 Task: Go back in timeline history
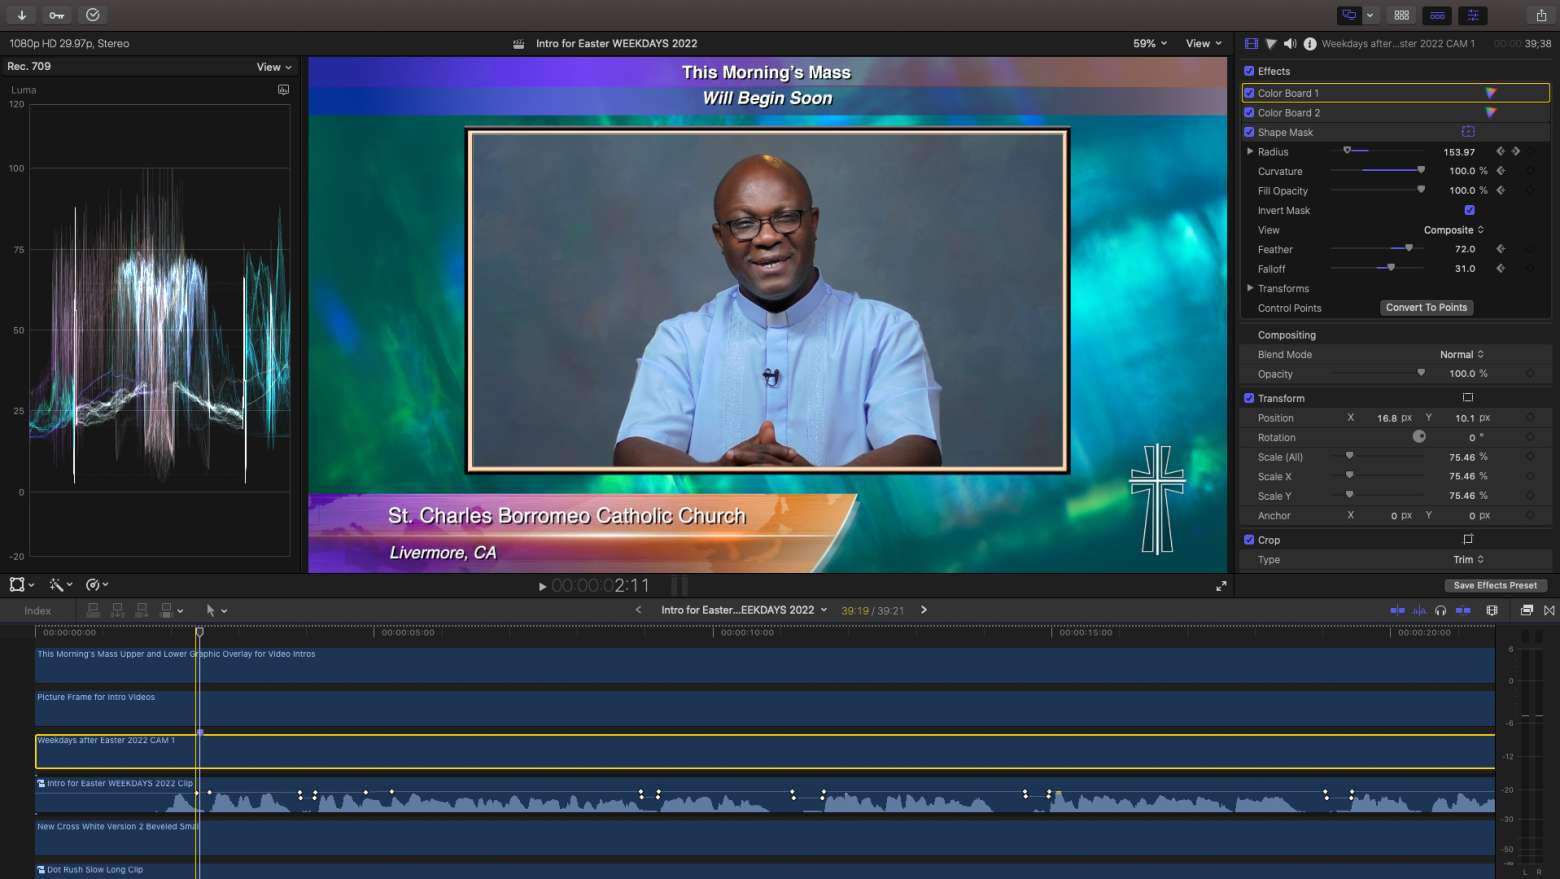pos(638,610)
